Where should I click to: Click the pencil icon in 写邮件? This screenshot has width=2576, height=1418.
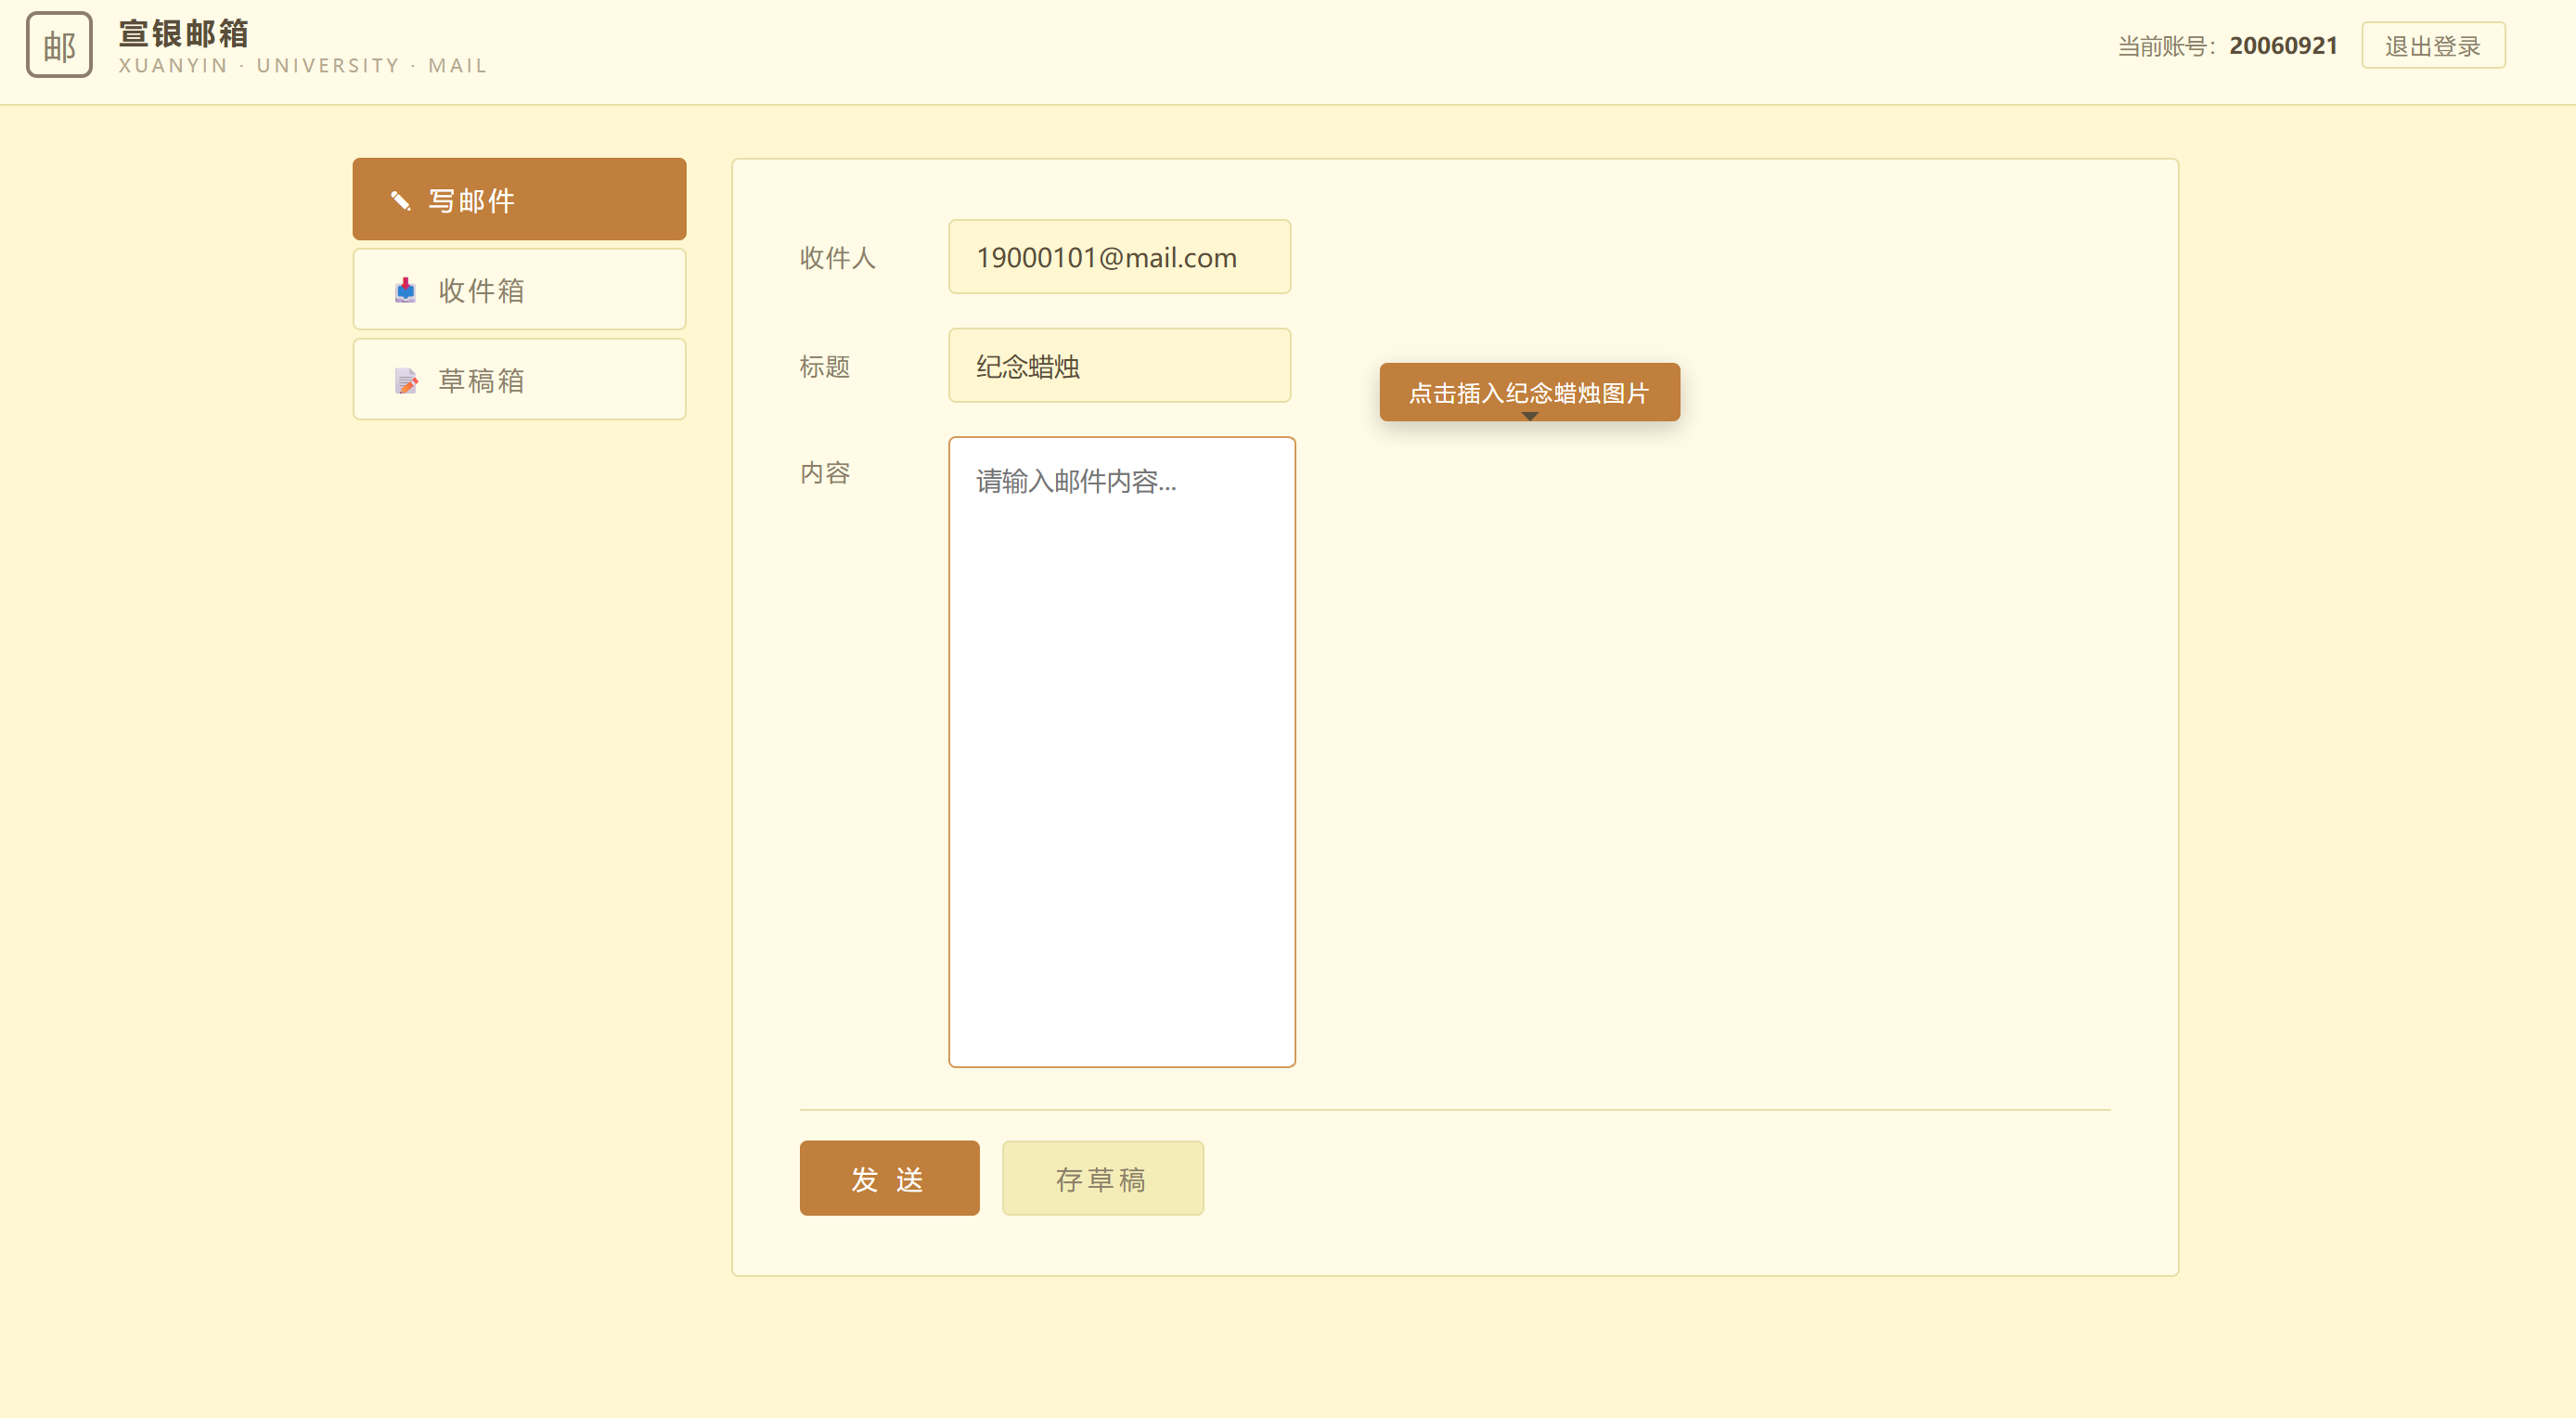pos(401,201)
